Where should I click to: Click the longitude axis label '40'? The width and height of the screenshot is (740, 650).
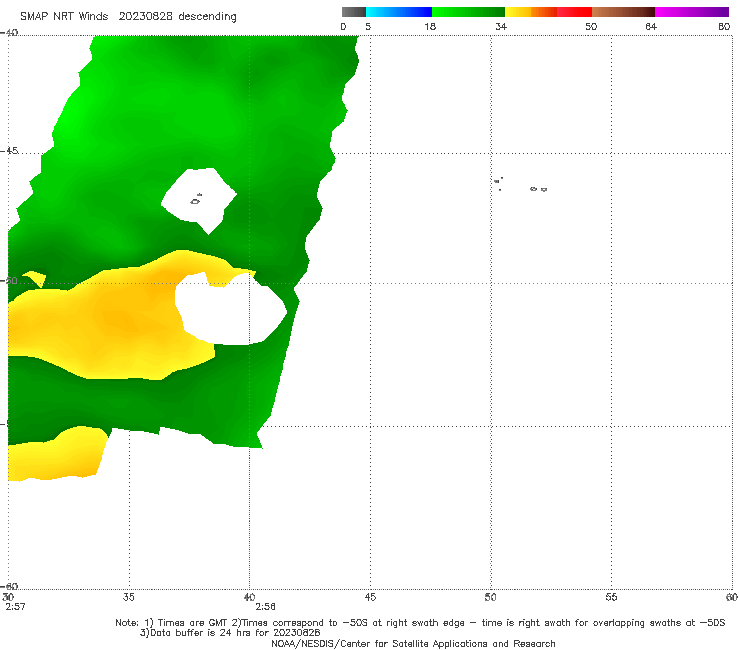coord(249,597)
